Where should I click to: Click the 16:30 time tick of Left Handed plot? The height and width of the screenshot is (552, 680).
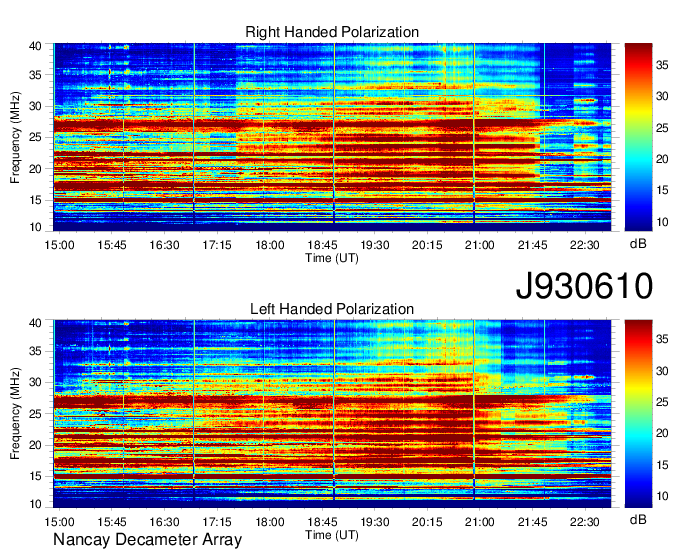164,522
